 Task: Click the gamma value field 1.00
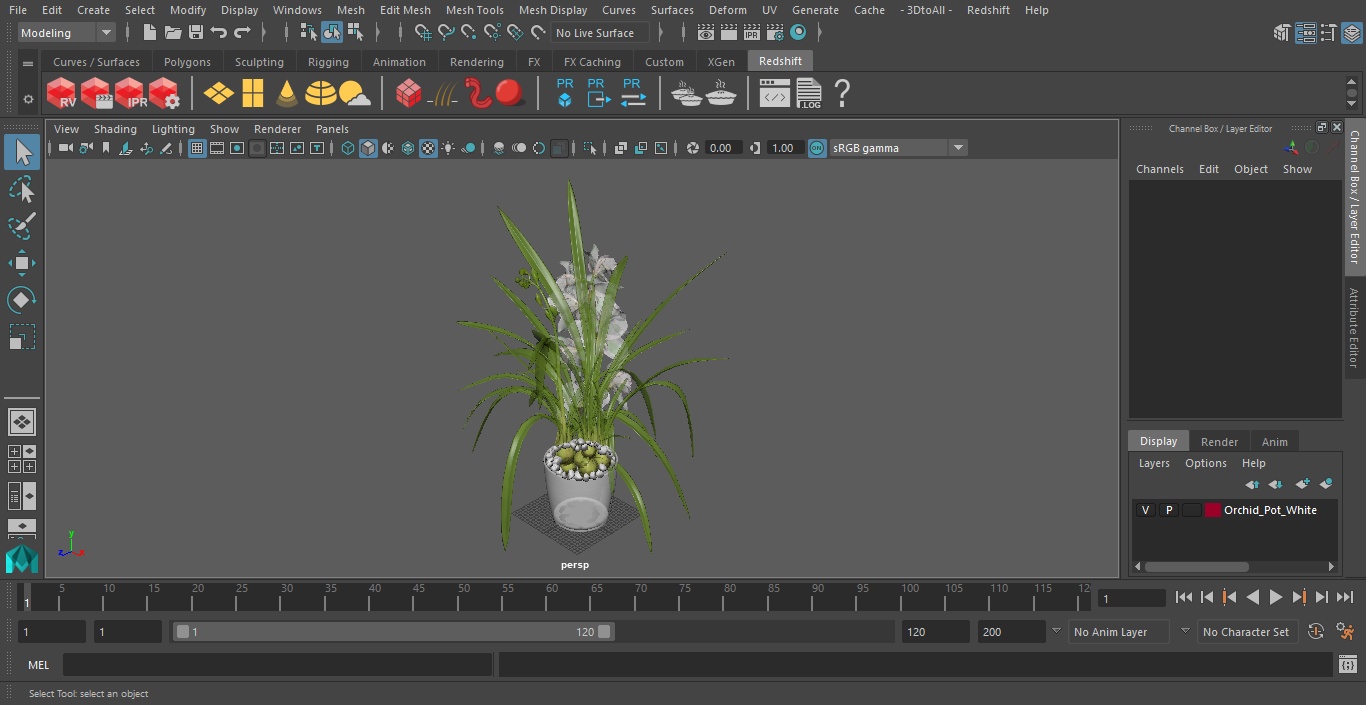pos(784,148)
